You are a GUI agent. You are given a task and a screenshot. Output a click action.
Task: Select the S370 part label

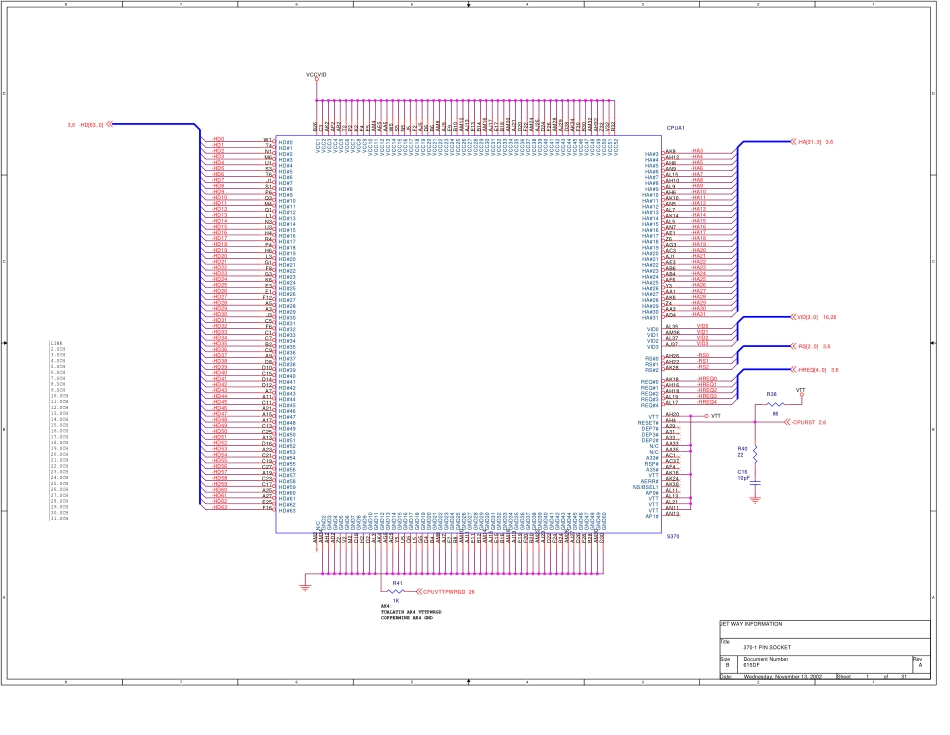673,537
